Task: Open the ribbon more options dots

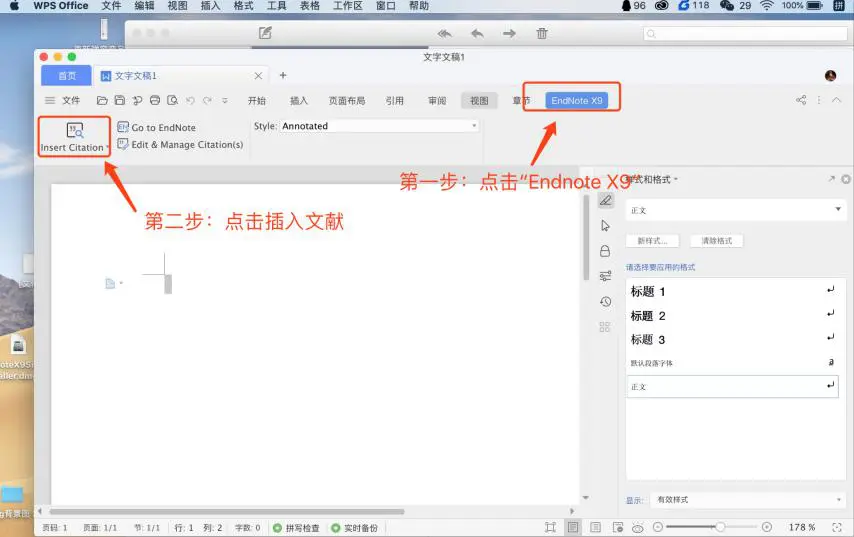Action: pyautogui.click(x=819, y=100)
